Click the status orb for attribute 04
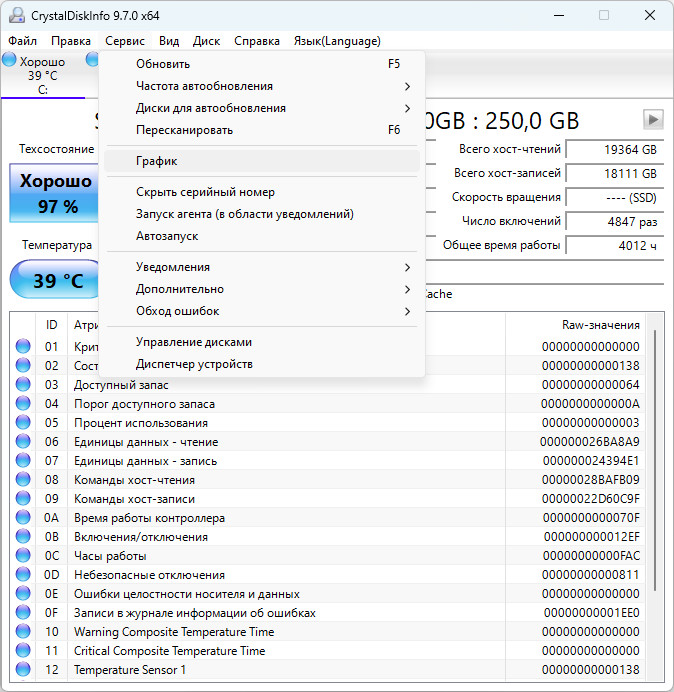This screenshot has width=674, height=692. pos(23,403)
